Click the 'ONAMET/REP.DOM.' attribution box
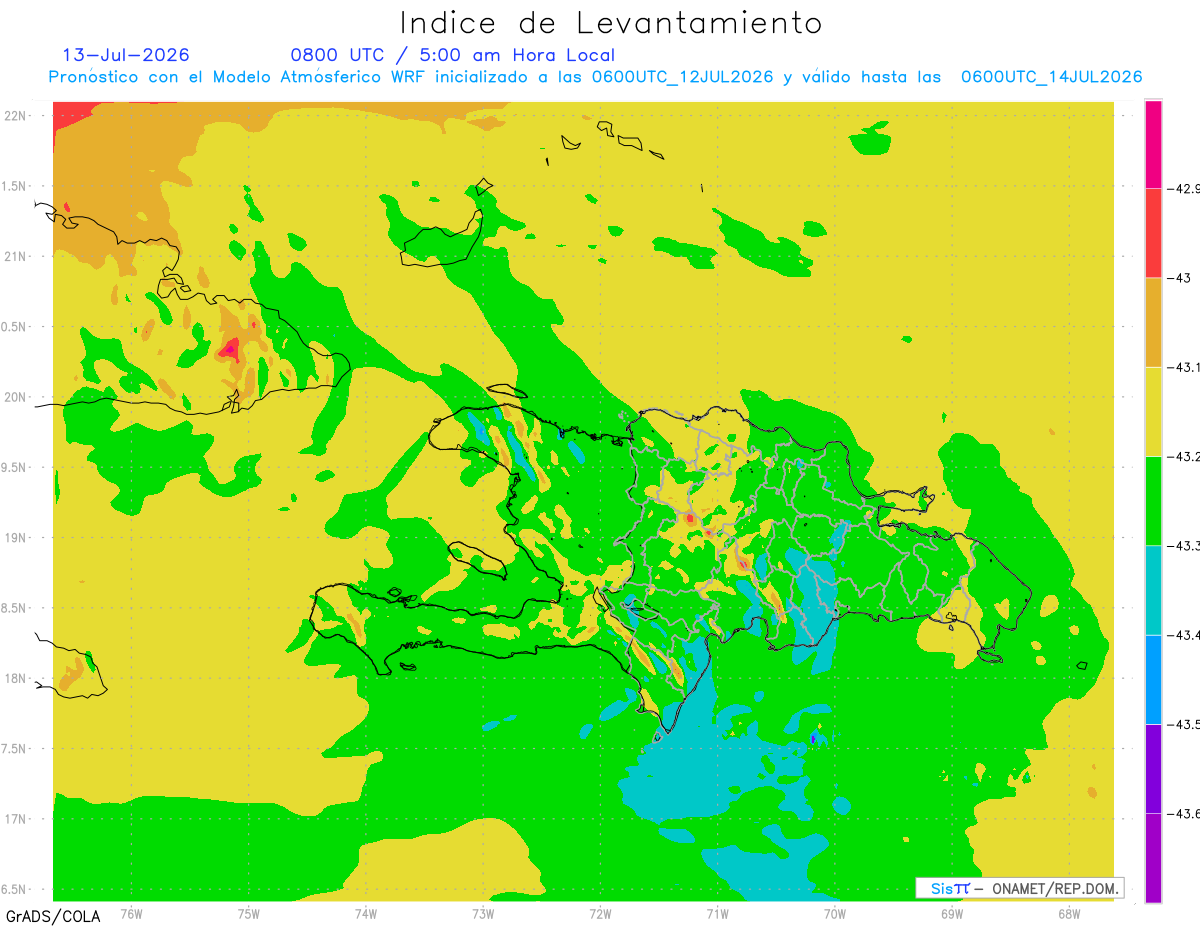The width and height of the screenshot is (1200, 927). 1020,888
